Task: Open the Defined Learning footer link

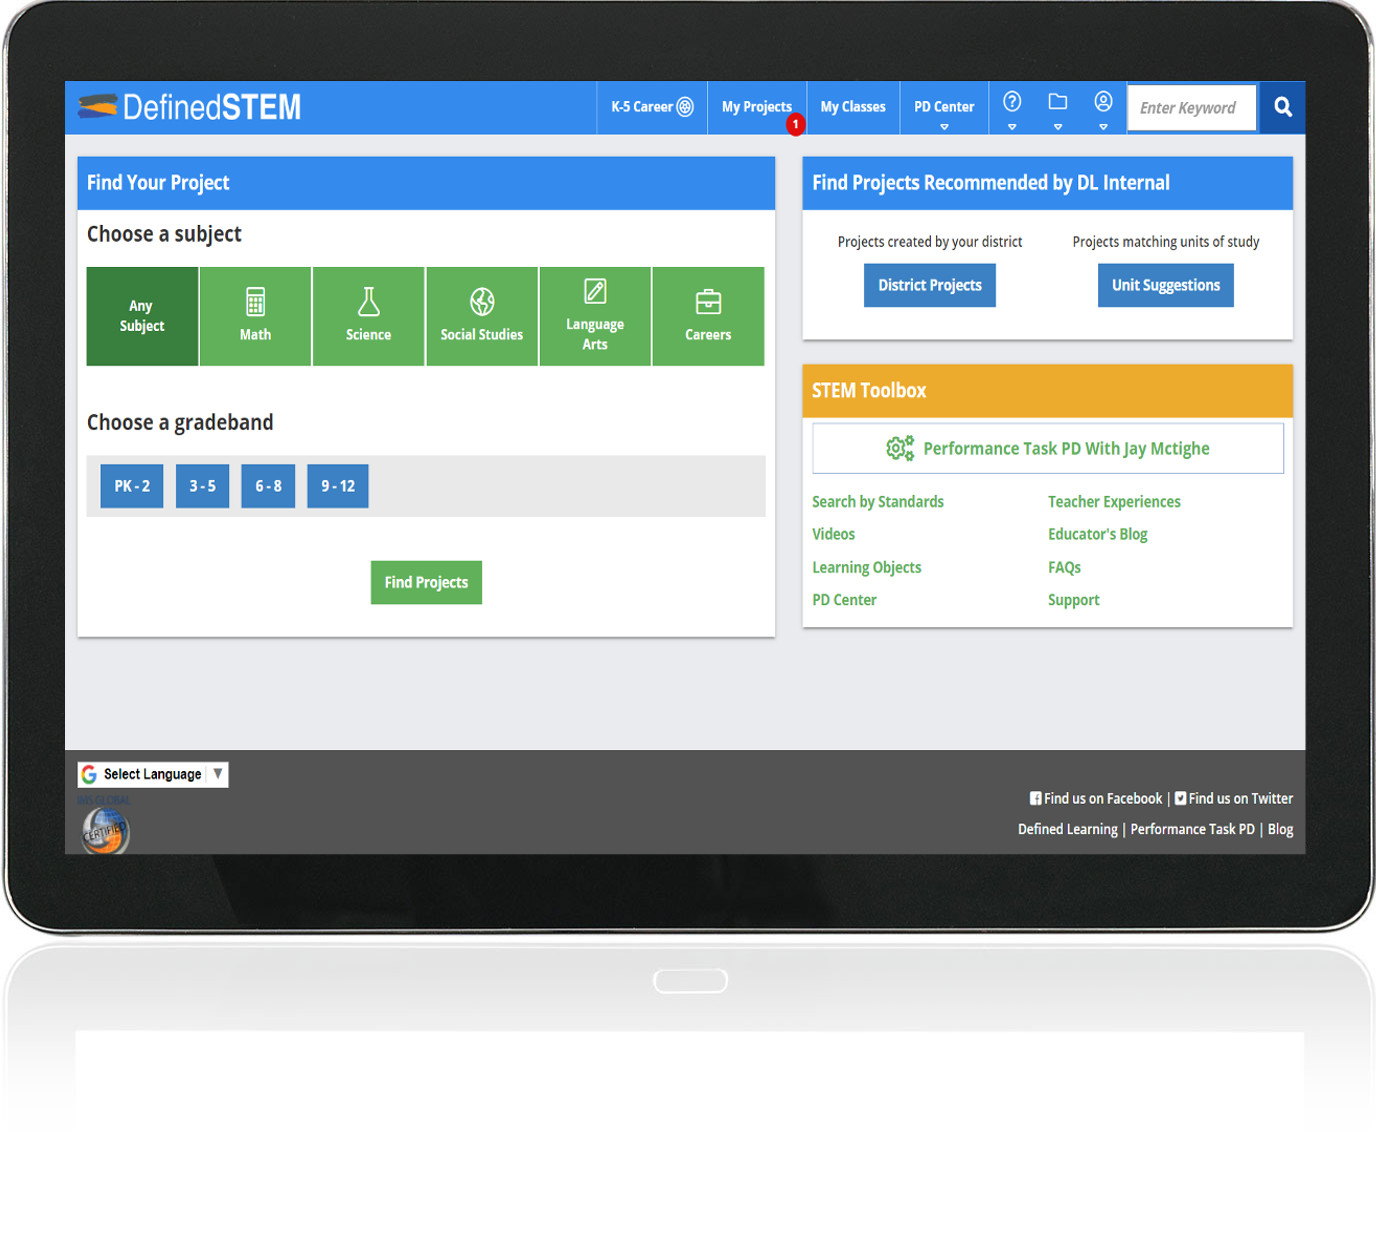Action: coord(1068,829)
